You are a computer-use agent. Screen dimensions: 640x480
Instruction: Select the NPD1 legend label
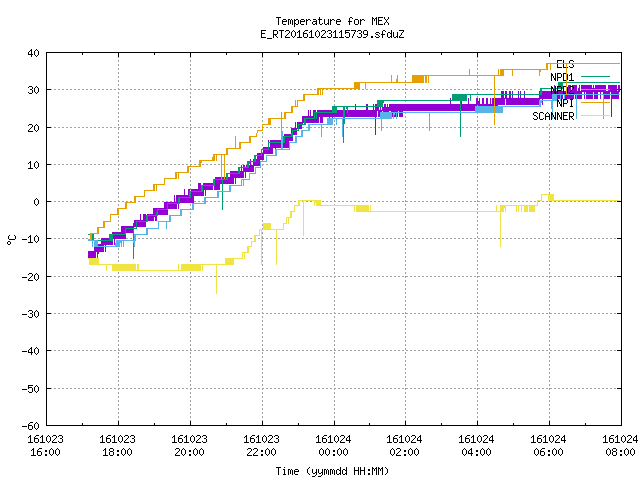[562, 77]
